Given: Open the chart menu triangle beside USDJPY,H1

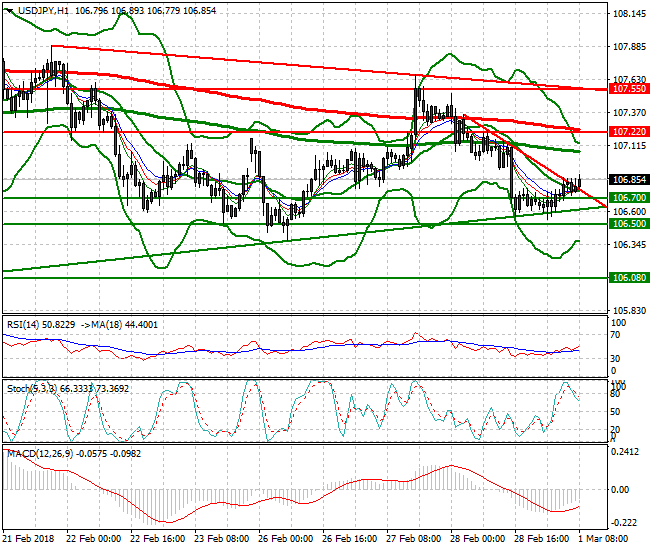Looking at the screenshot, I should 10,11.
